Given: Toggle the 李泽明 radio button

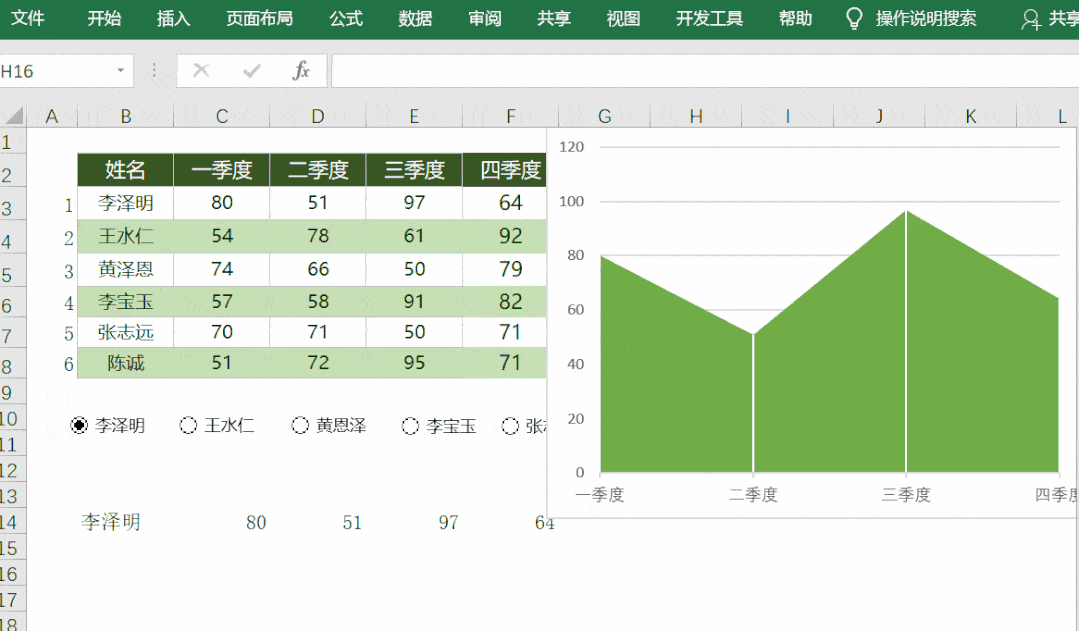Looking at the screenshot, I should (79, 425).
